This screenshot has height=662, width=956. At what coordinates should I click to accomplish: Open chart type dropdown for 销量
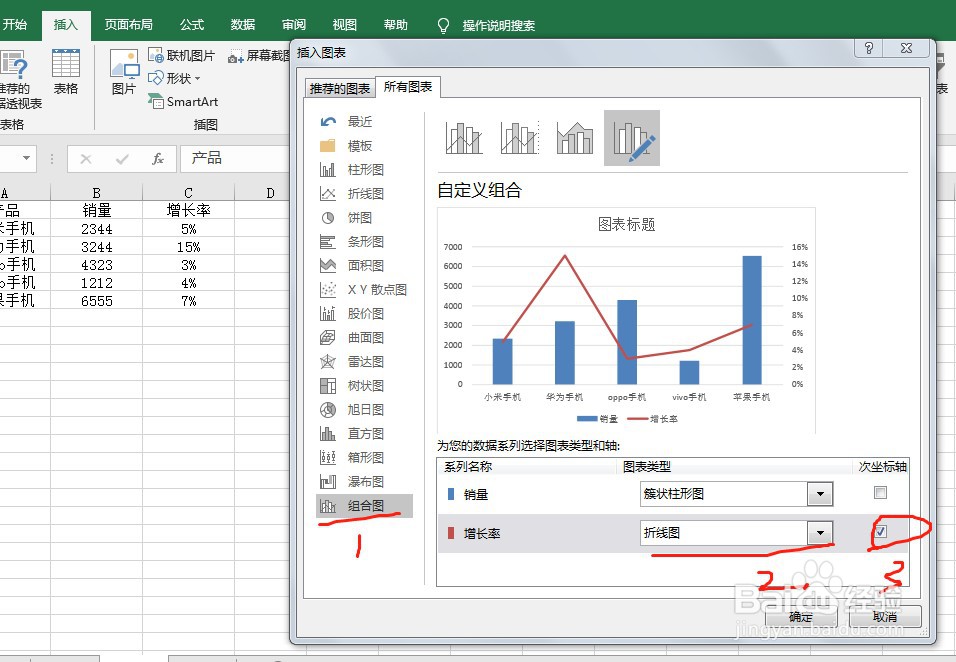click(x=820, y=494)
